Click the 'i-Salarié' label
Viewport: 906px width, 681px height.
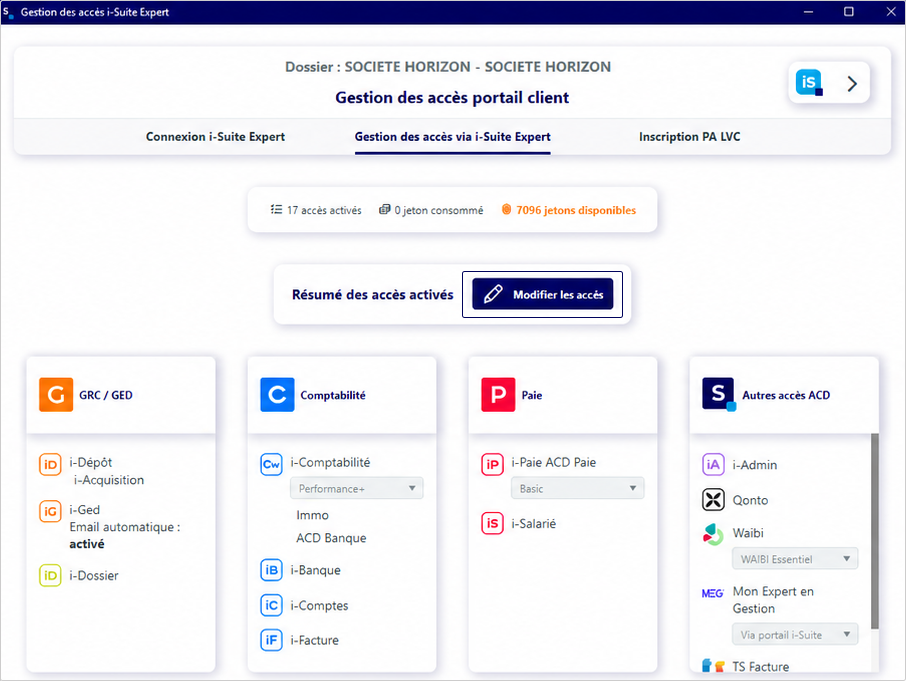pyautogui.click(x=533, y=523)
